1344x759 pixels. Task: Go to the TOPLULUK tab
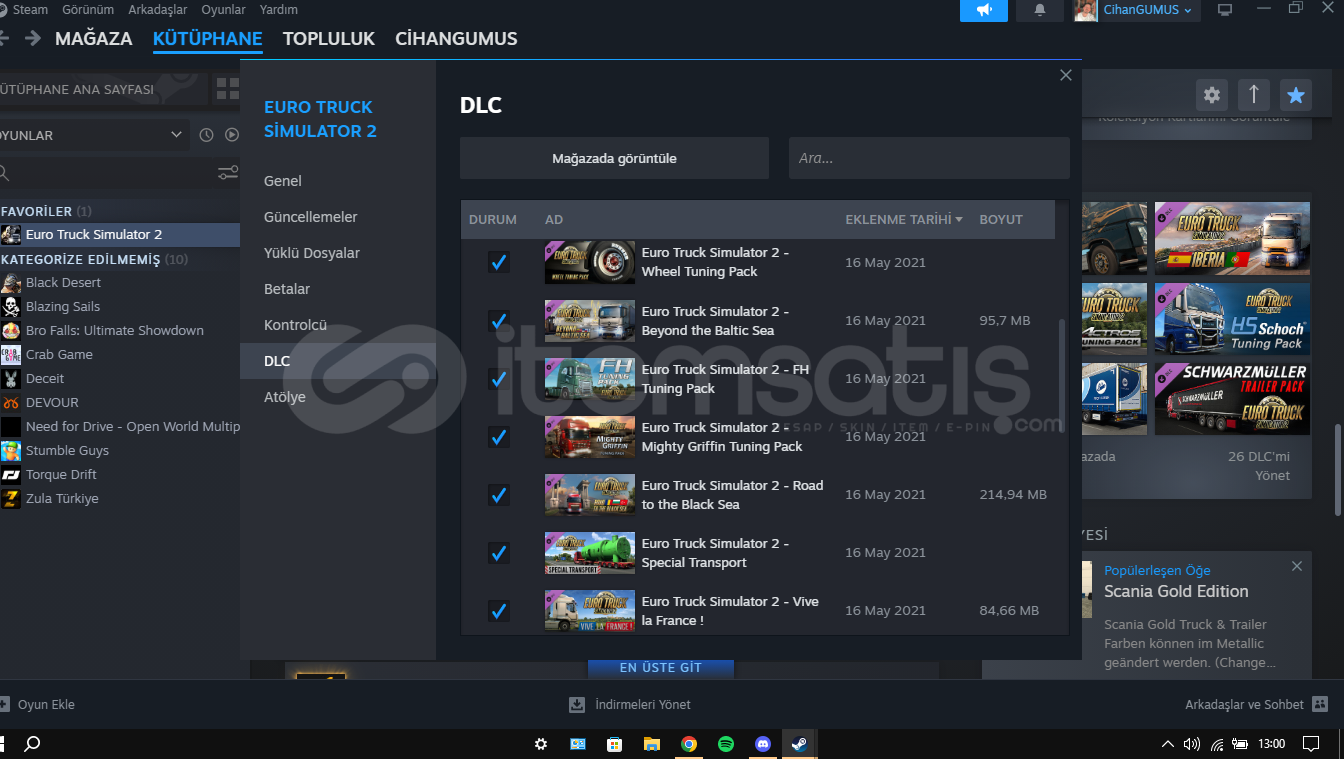pos(329,39)
